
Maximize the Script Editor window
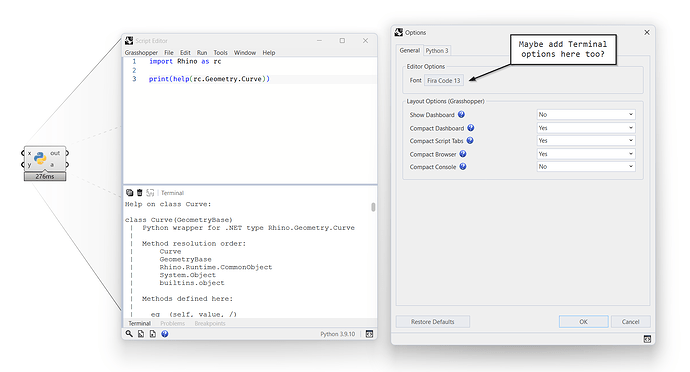click(x=342, y=41)
